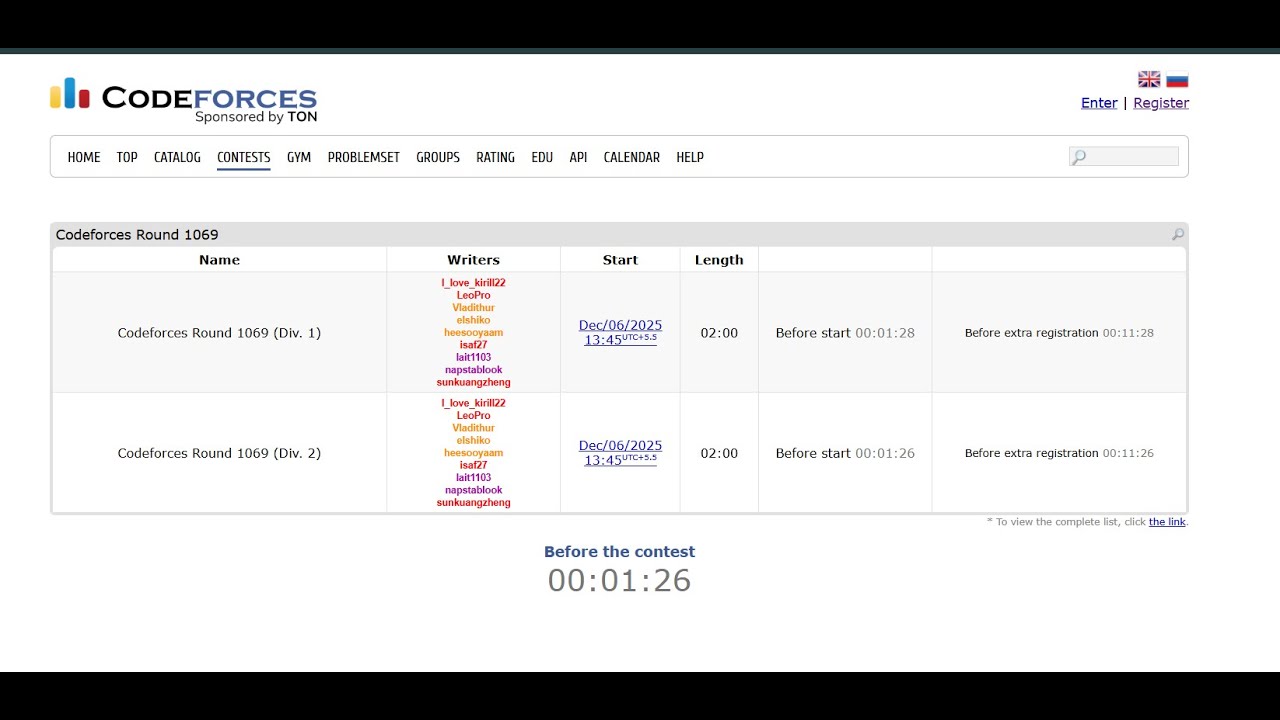
Task: Open the HELP page
Action: tap(690, 157)
